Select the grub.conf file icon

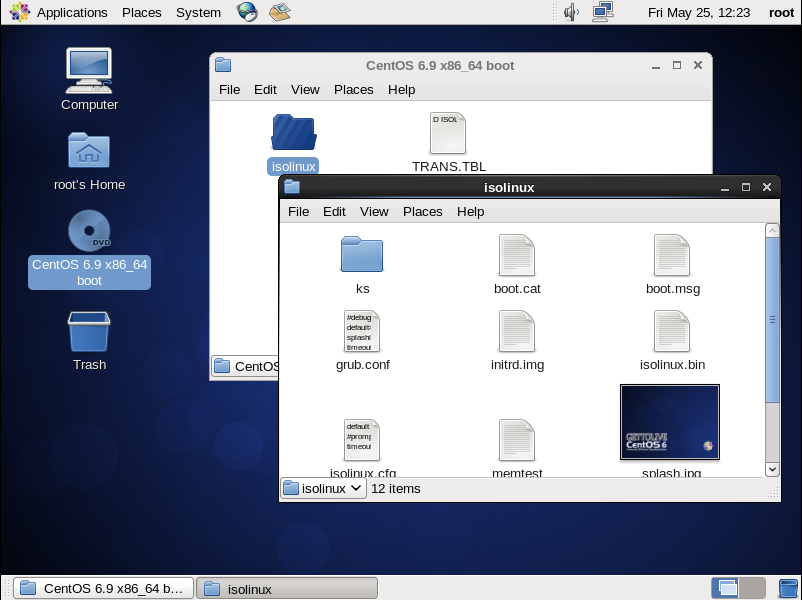point(362,331)
